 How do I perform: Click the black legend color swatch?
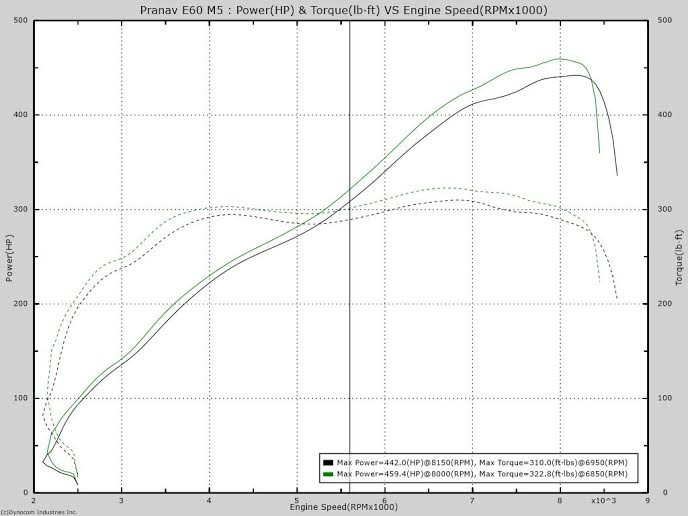328,462
